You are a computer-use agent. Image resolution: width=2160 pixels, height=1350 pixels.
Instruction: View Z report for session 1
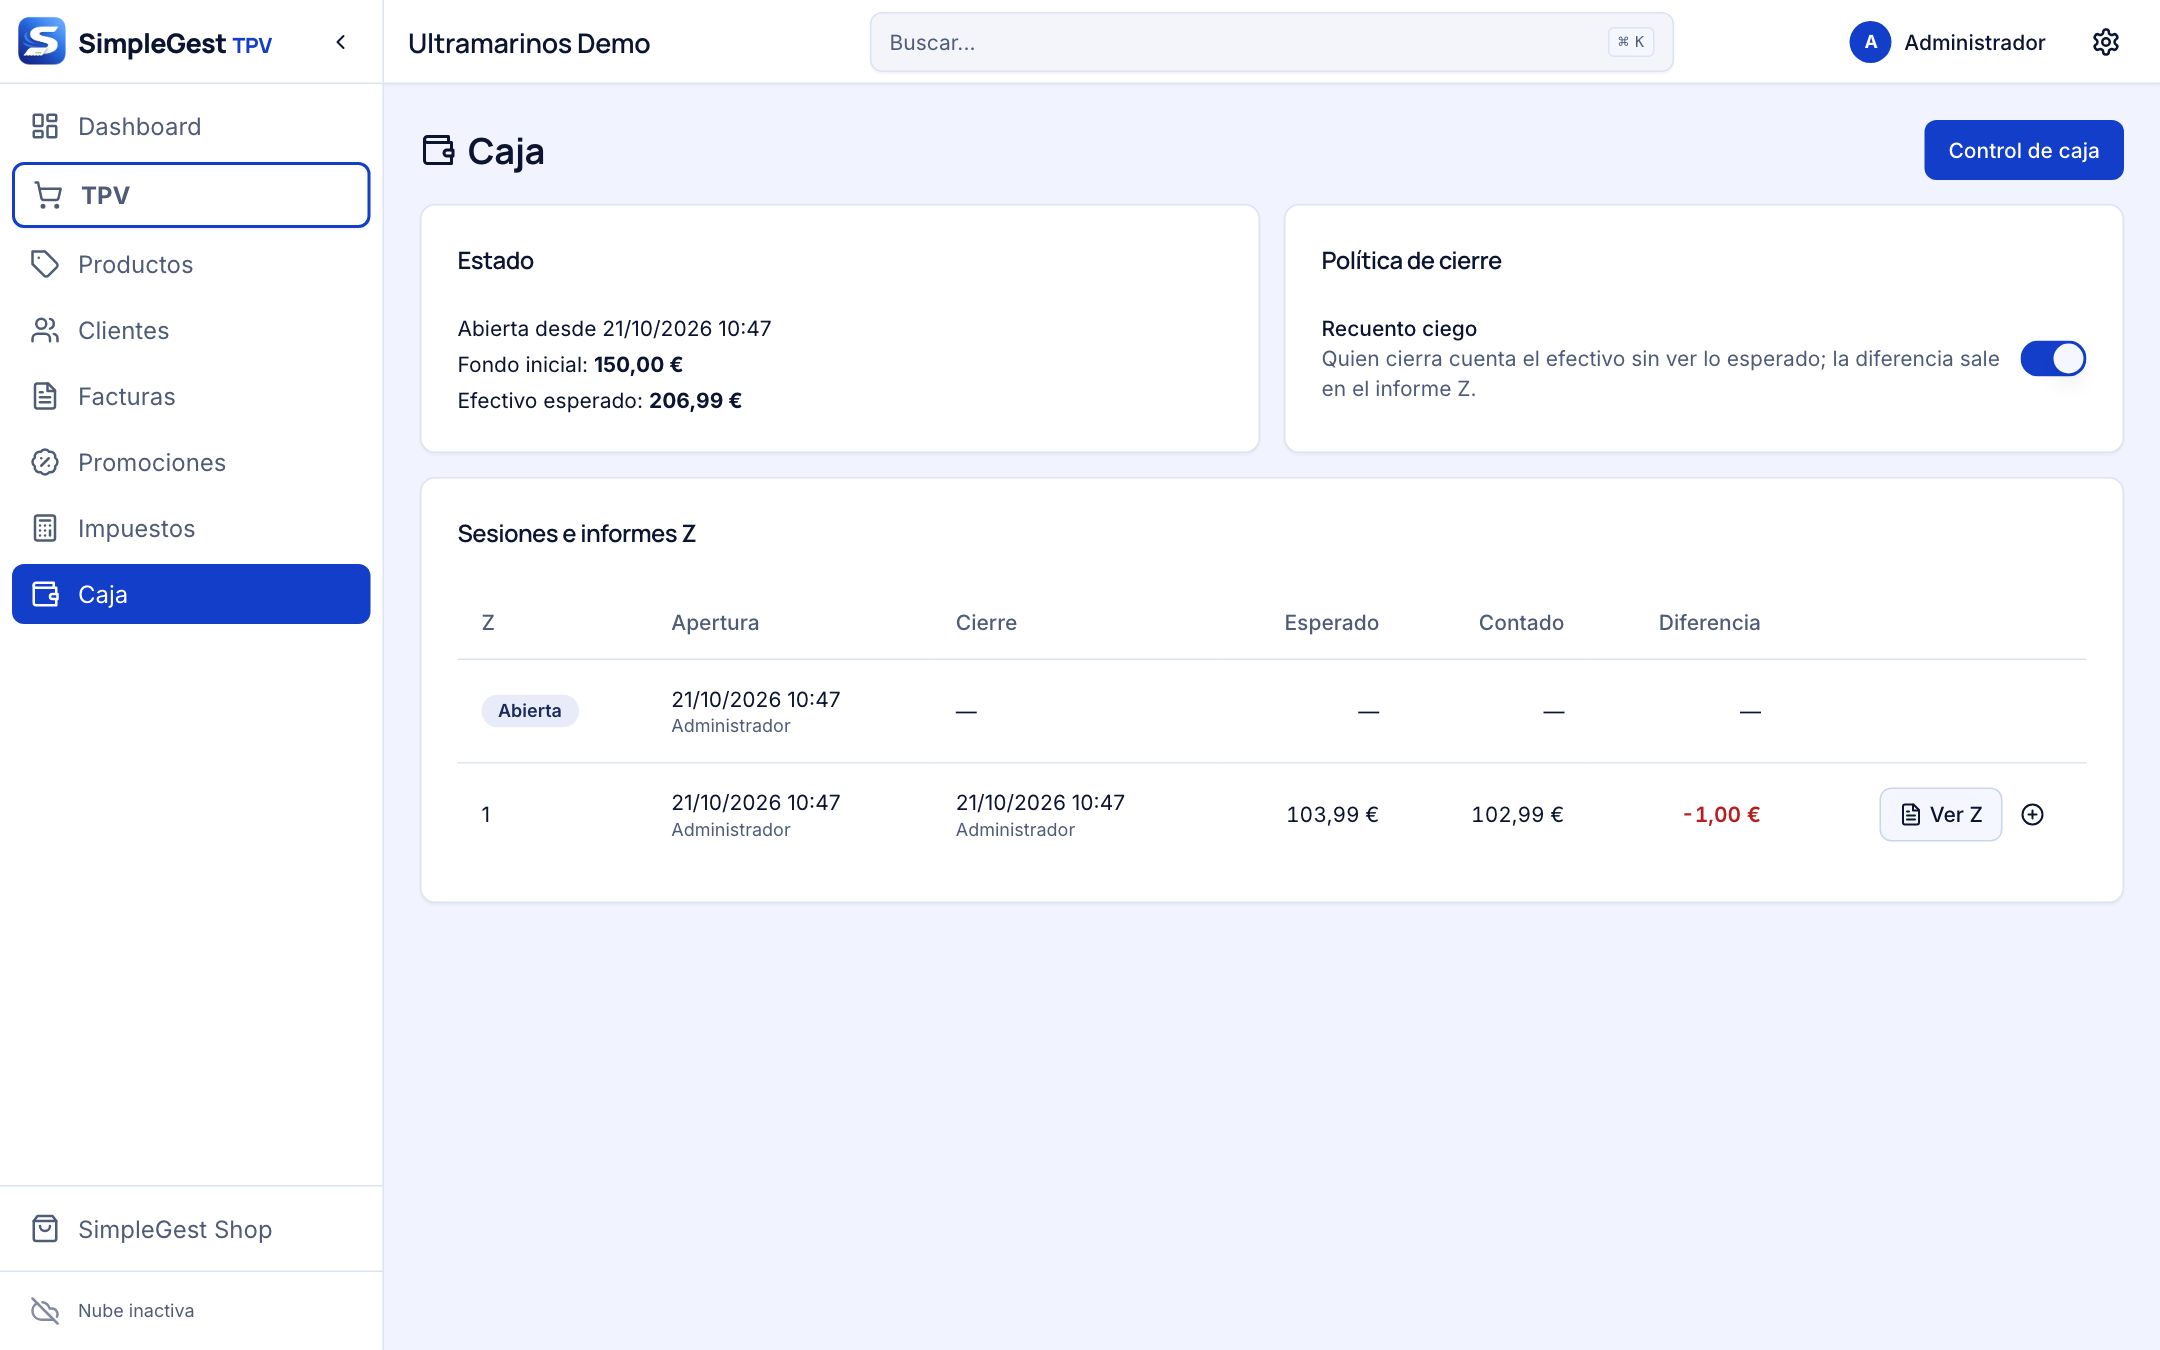click(x=1940, y=814)
